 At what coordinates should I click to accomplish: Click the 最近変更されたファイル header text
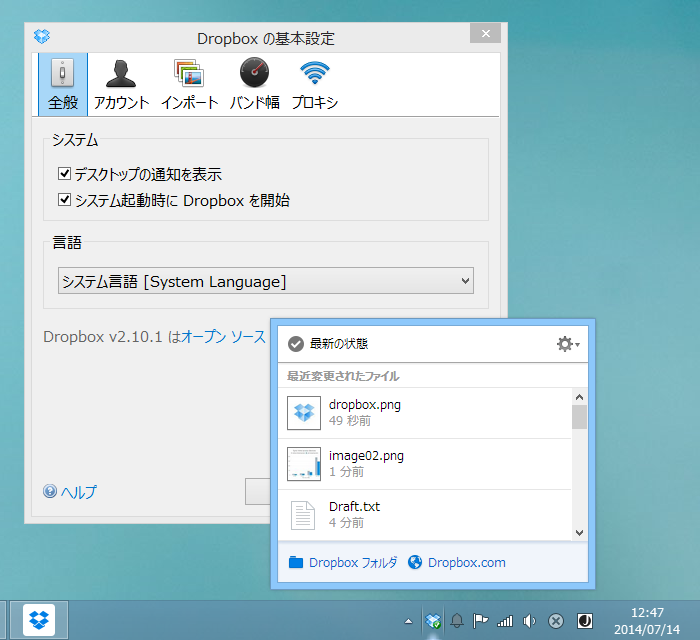(x=343, y=376)
